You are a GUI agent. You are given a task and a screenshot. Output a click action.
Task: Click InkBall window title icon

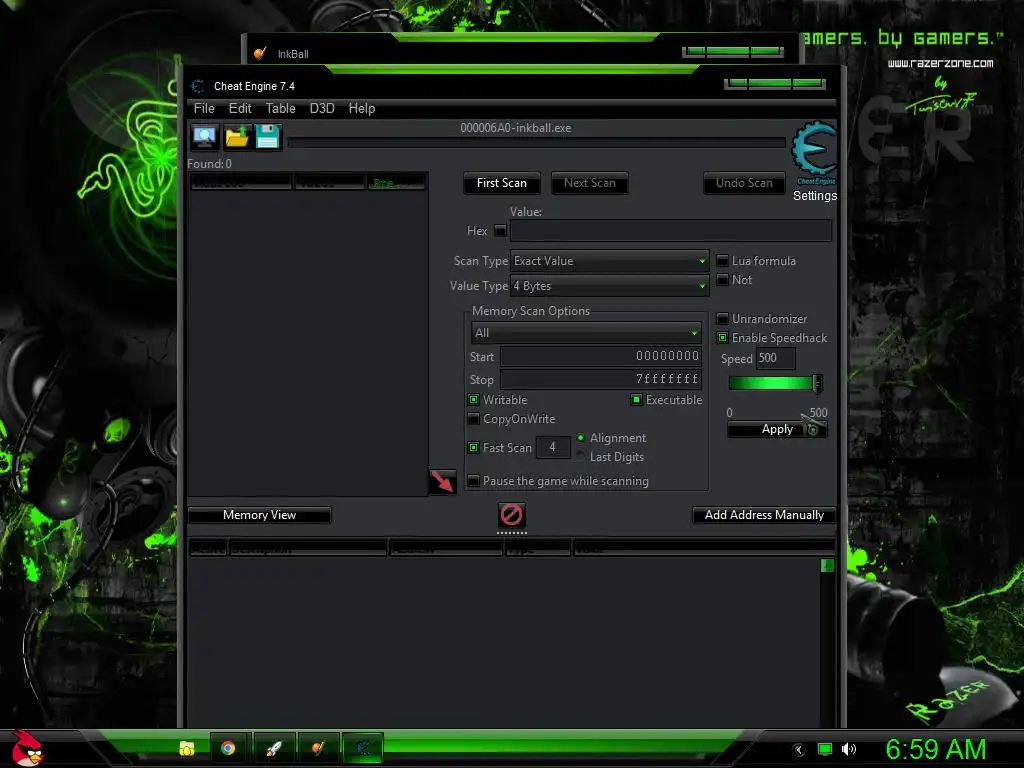click(x=260, y=54)
